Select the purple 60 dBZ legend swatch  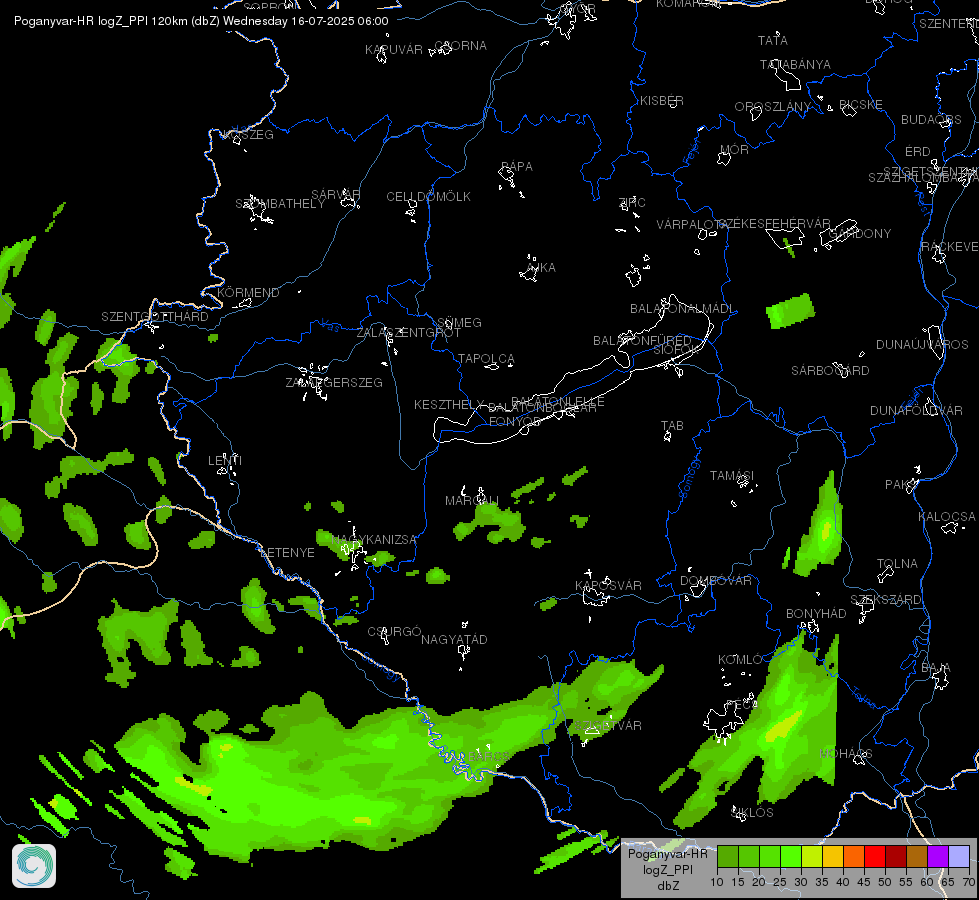pos(938,856)
